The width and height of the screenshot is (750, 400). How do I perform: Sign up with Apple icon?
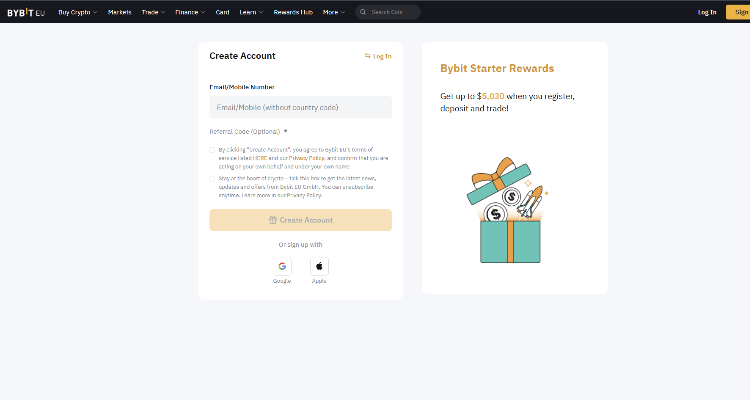pyautogui.click(x=319, y=266)
